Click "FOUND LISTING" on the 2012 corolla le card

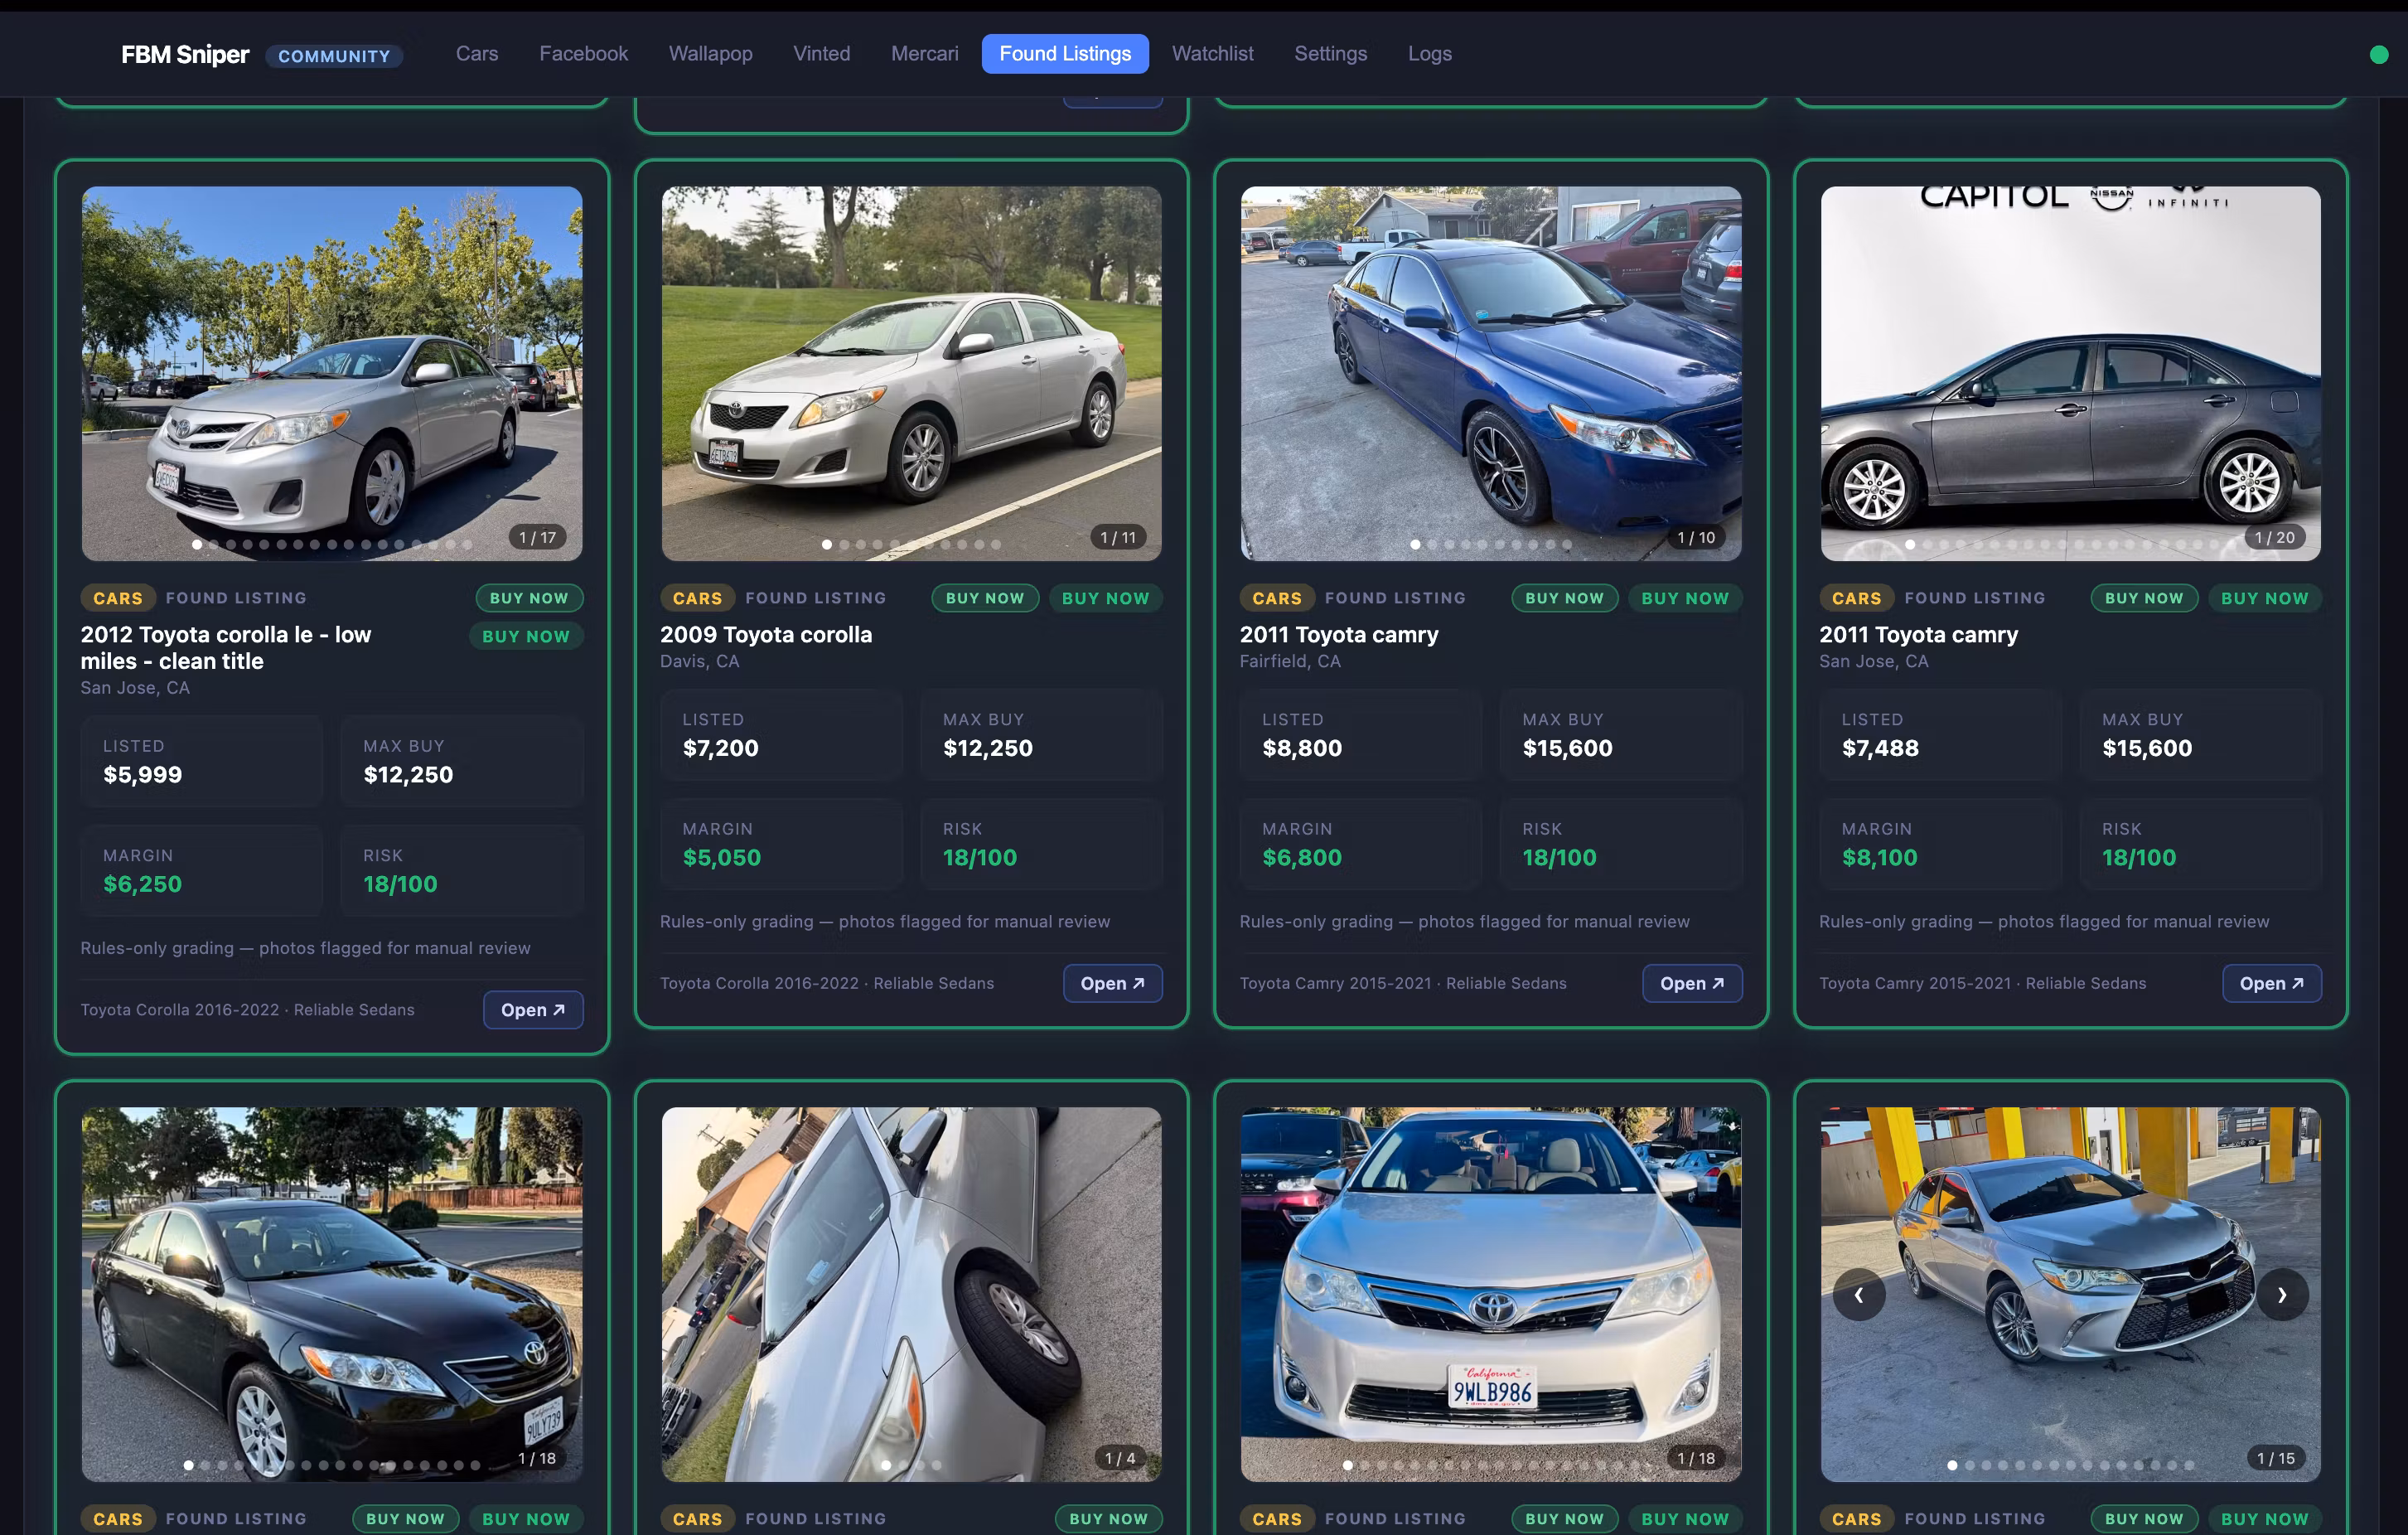pyautogui.click(x=236, y=598)
